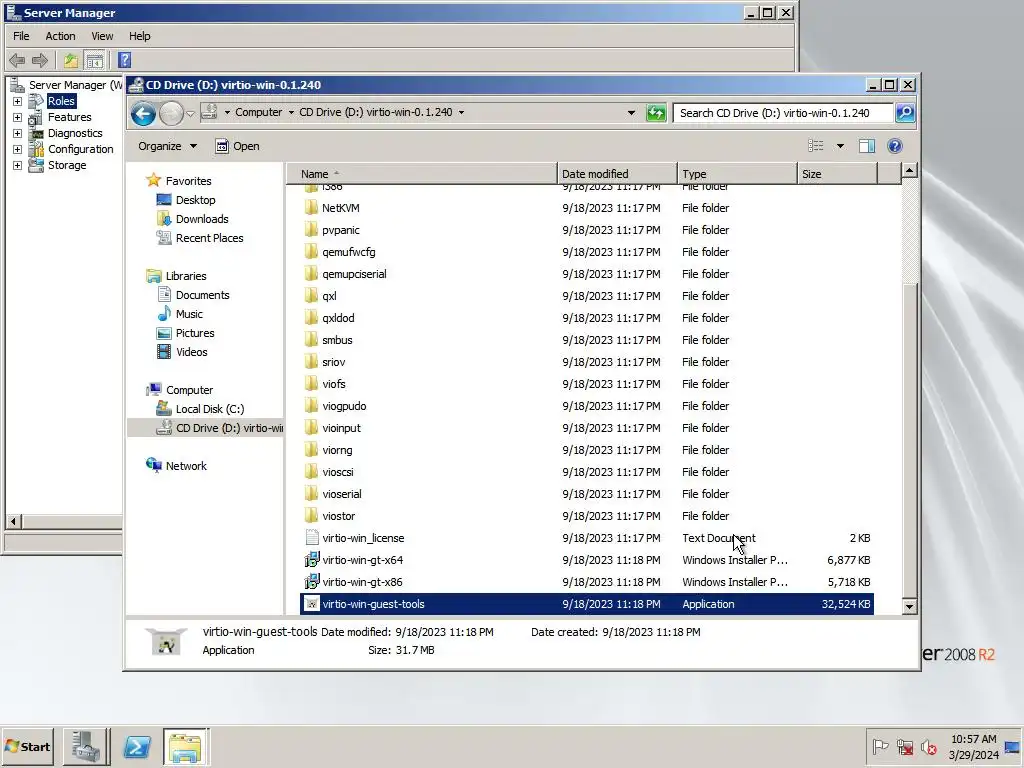1024x768 pixels.
Task: Click the Open toolbar button
Action: tap(238, 146)
